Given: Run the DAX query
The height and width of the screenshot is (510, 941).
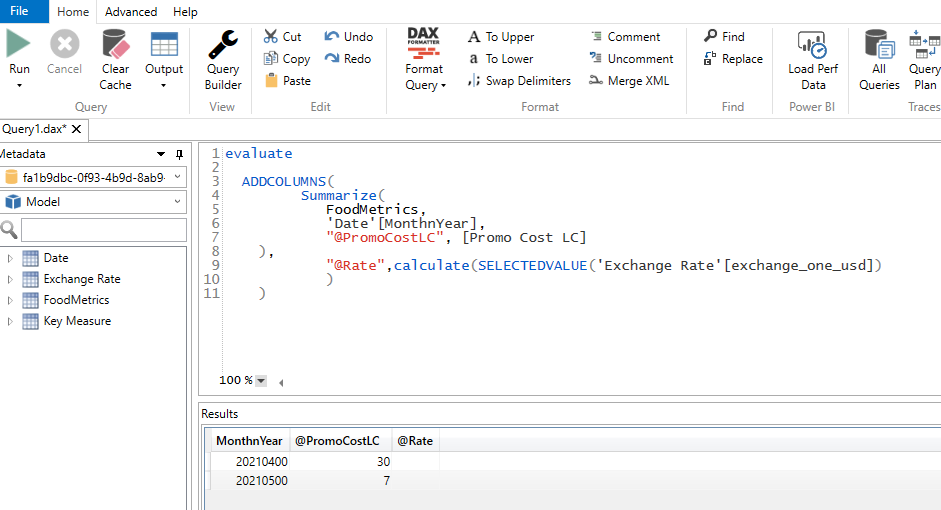Looking at the screenshot, I should tap(18, 53).
